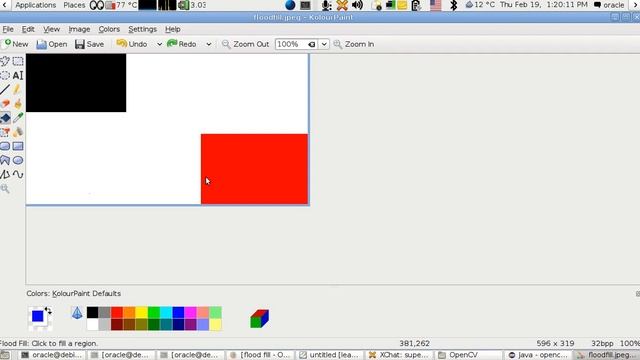Select the Eraser tool
The height and width of the screenshot is (360, 640).
coord(5,104)
